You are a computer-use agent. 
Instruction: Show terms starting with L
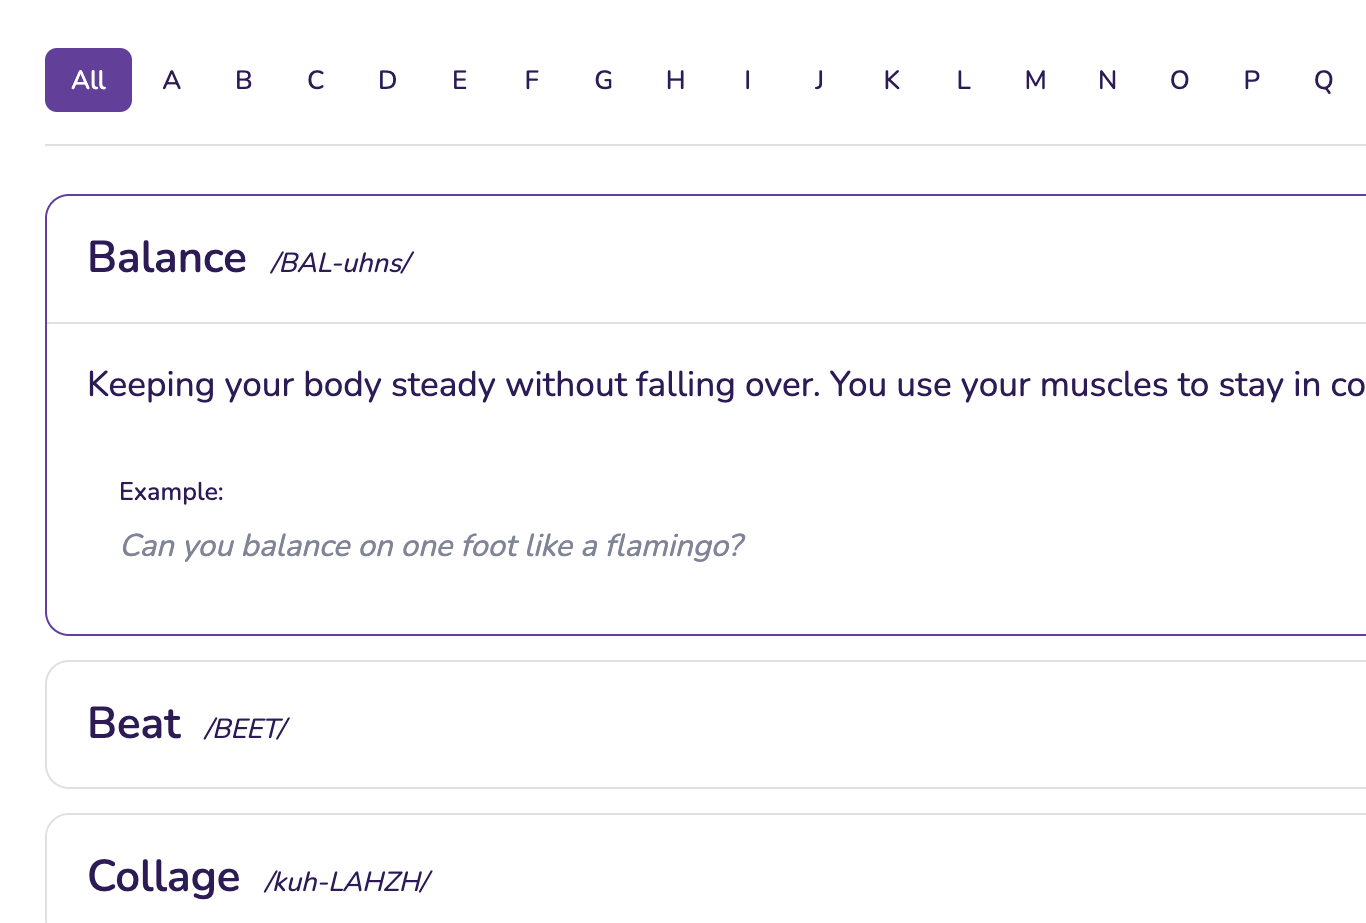[964, 80]
